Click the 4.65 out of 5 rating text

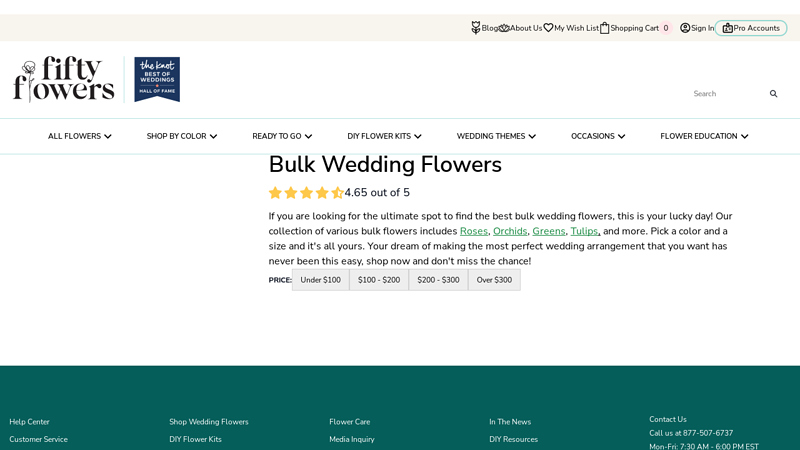(377, 193)
